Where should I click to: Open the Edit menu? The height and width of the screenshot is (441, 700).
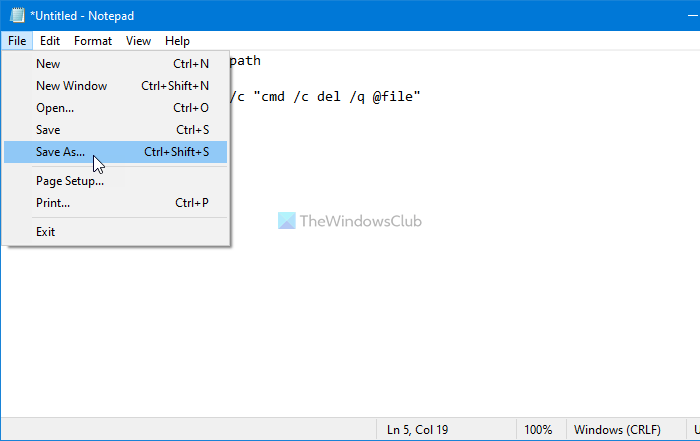pyautogui.click(x=50, y=41)
